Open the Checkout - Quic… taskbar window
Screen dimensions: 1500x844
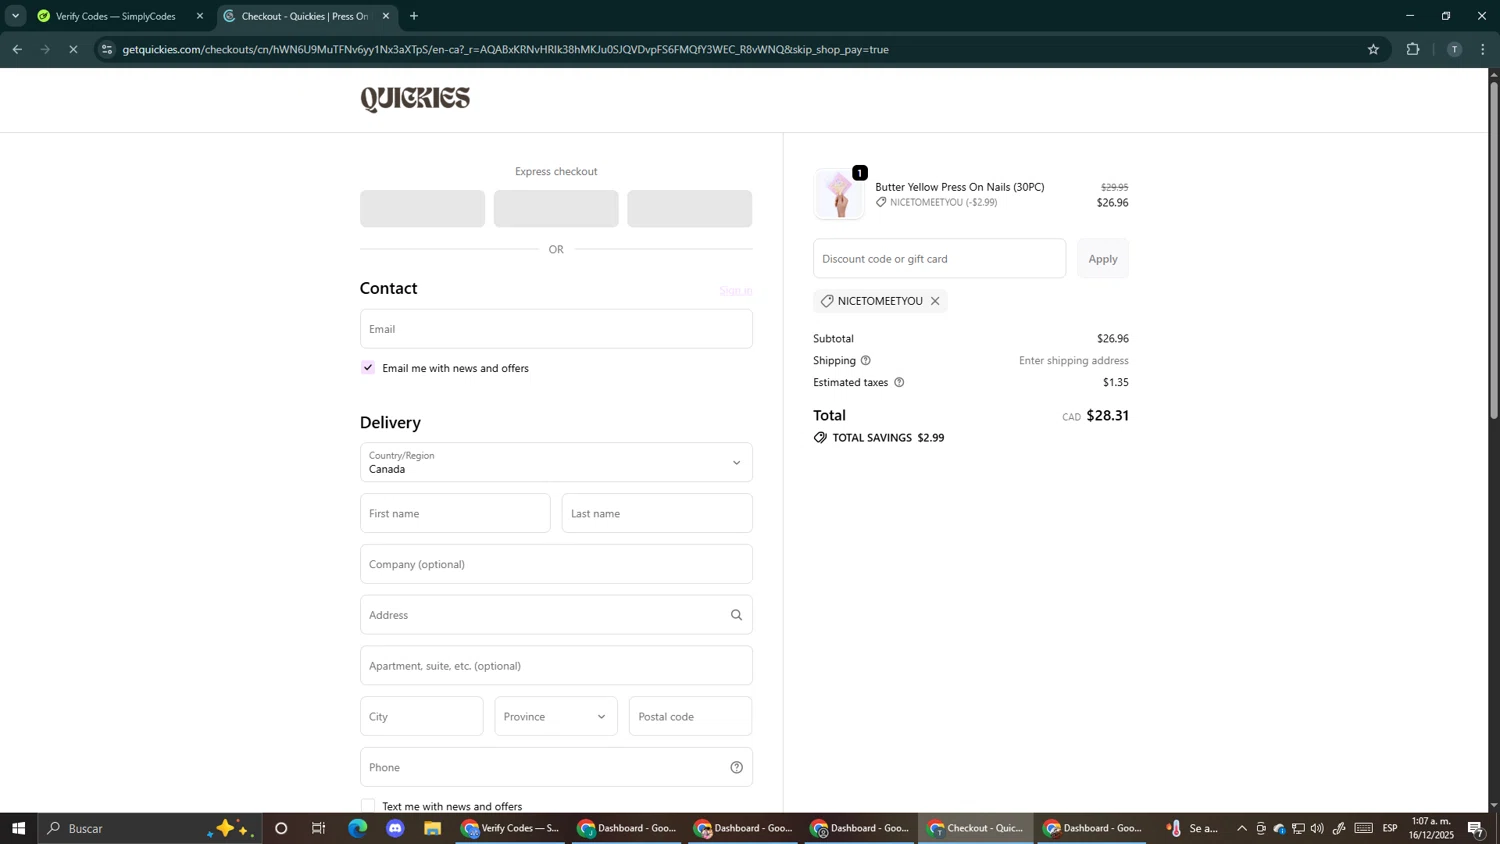pos(977,828)
